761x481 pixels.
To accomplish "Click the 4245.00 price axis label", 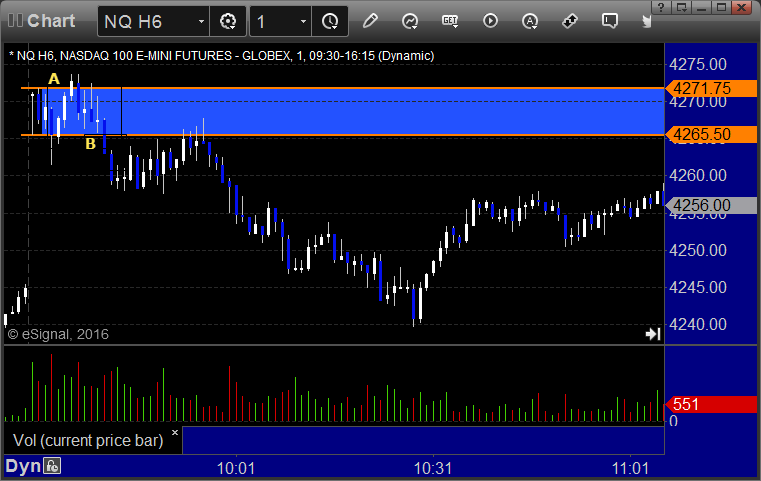I will 698,287.
